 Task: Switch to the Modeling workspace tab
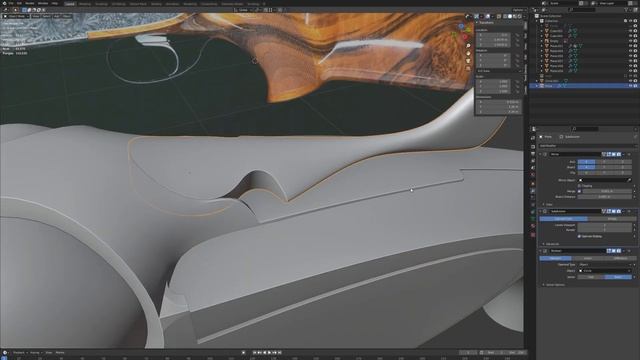[85, 4]
